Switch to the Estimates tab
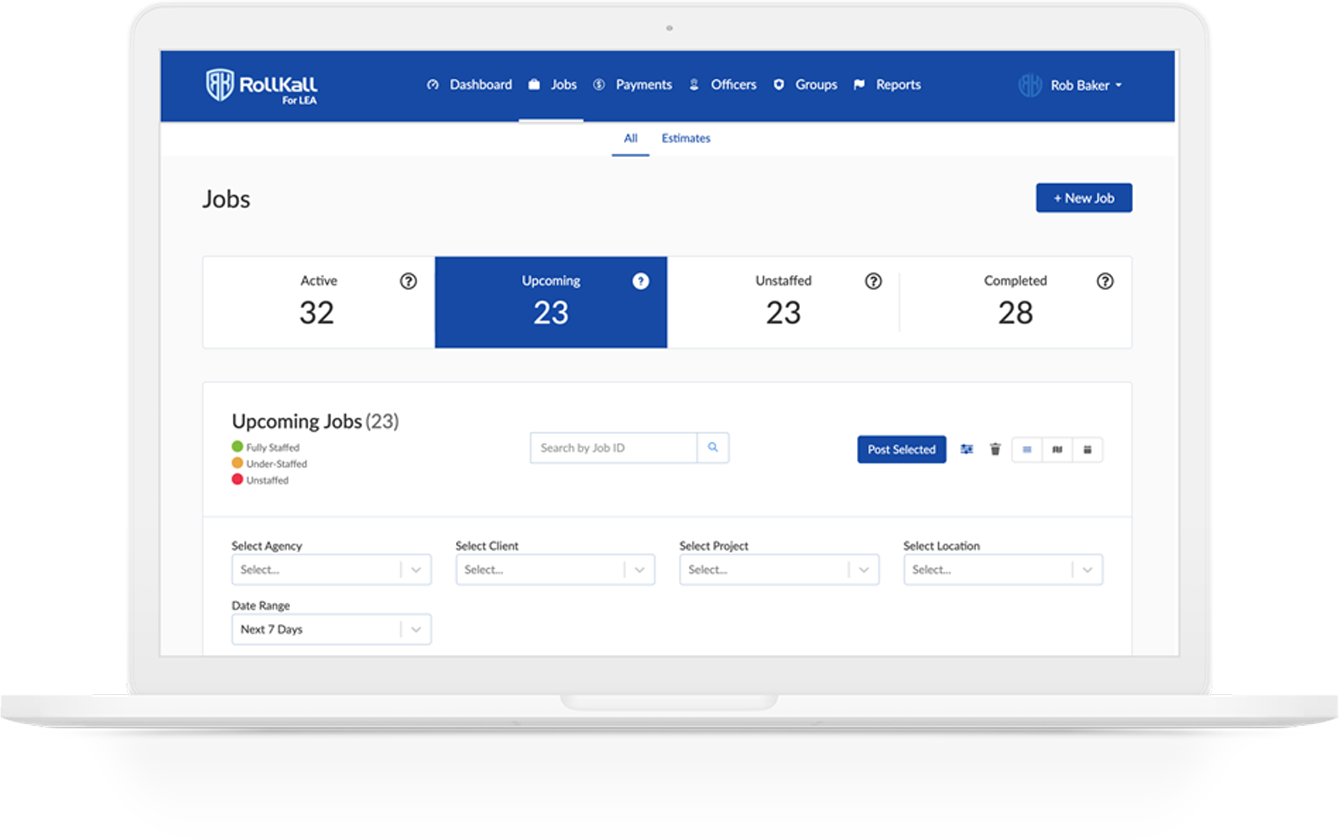This screenshot has height=839, width=1339. tap(685, 138)
